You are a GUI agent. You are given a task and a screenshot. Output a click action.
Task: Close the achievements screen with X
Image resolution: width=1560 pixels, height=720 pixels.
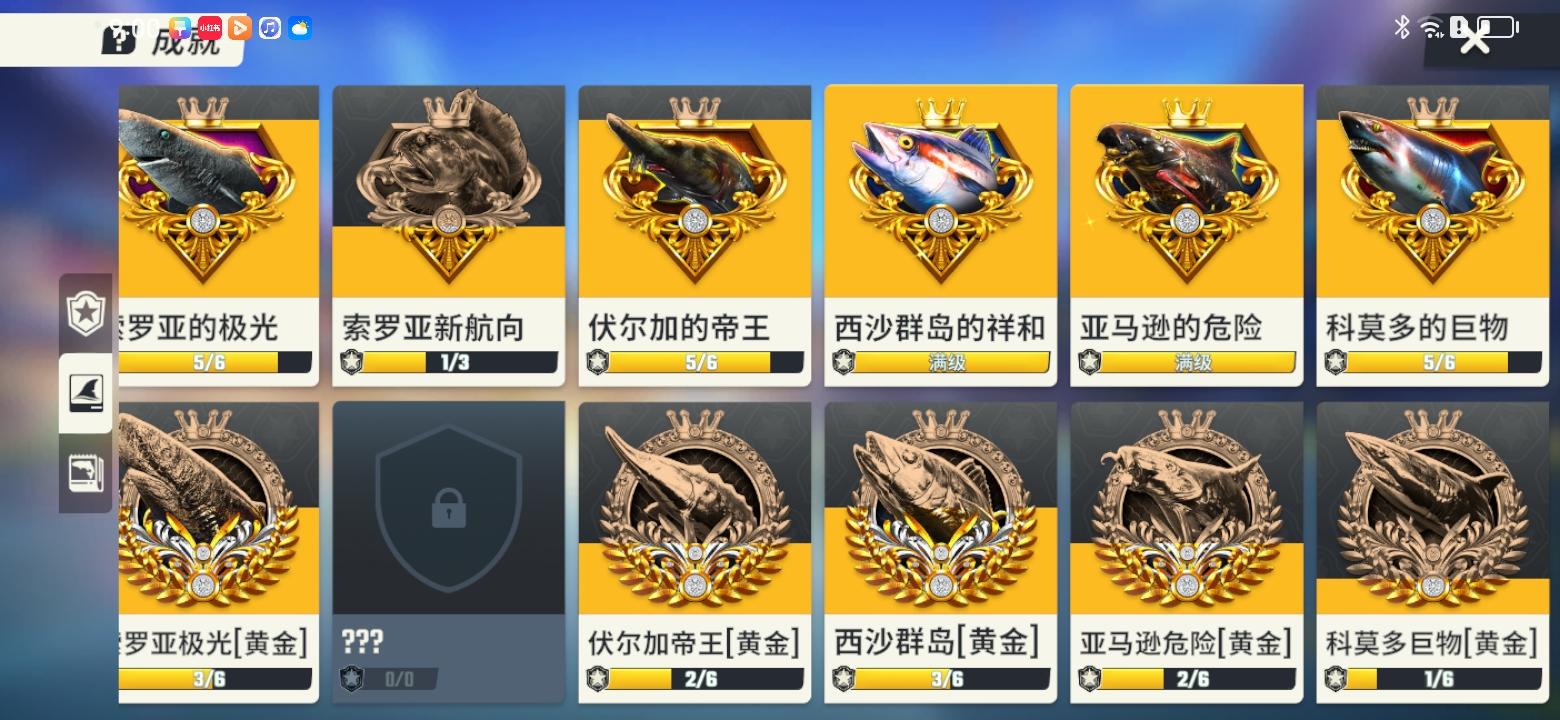coord(1475,38)
